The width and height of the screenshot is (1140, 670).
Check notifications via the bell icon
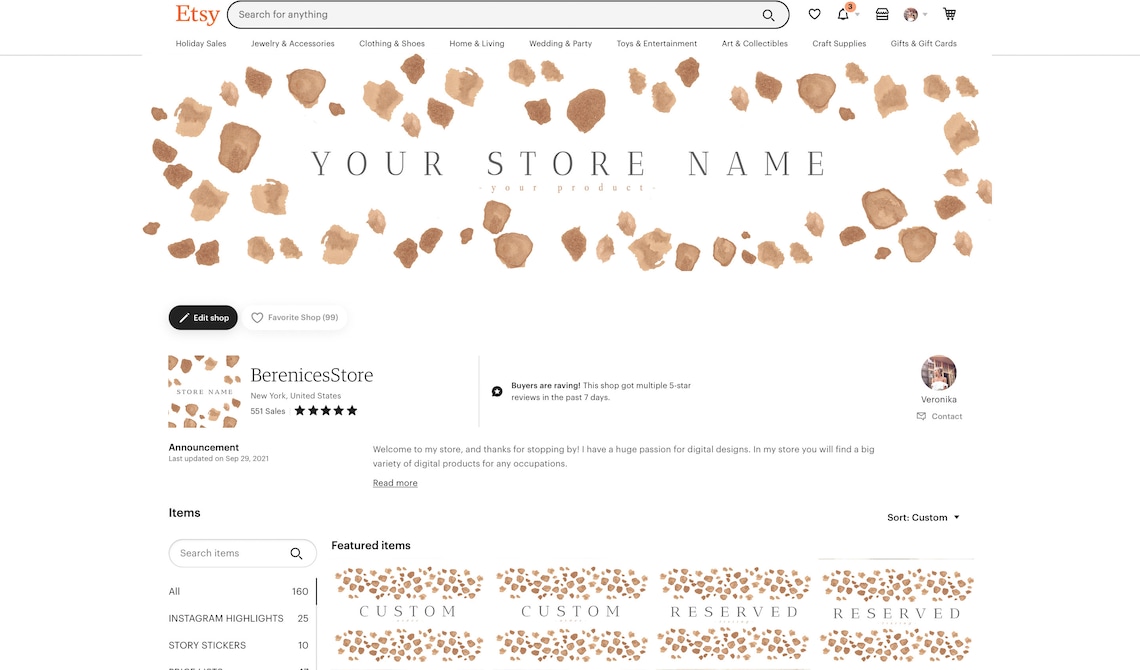coord(842,14)
